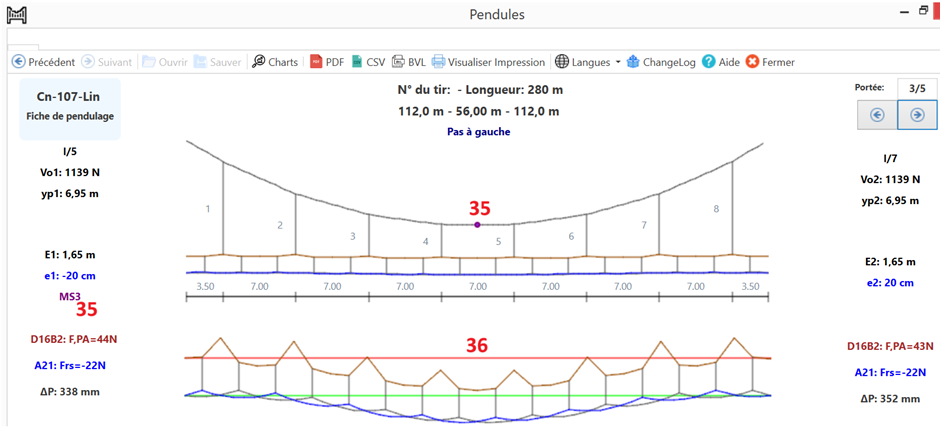Click the Portée 3/5 field
This screenshot has width=940, height=435.
916,88
